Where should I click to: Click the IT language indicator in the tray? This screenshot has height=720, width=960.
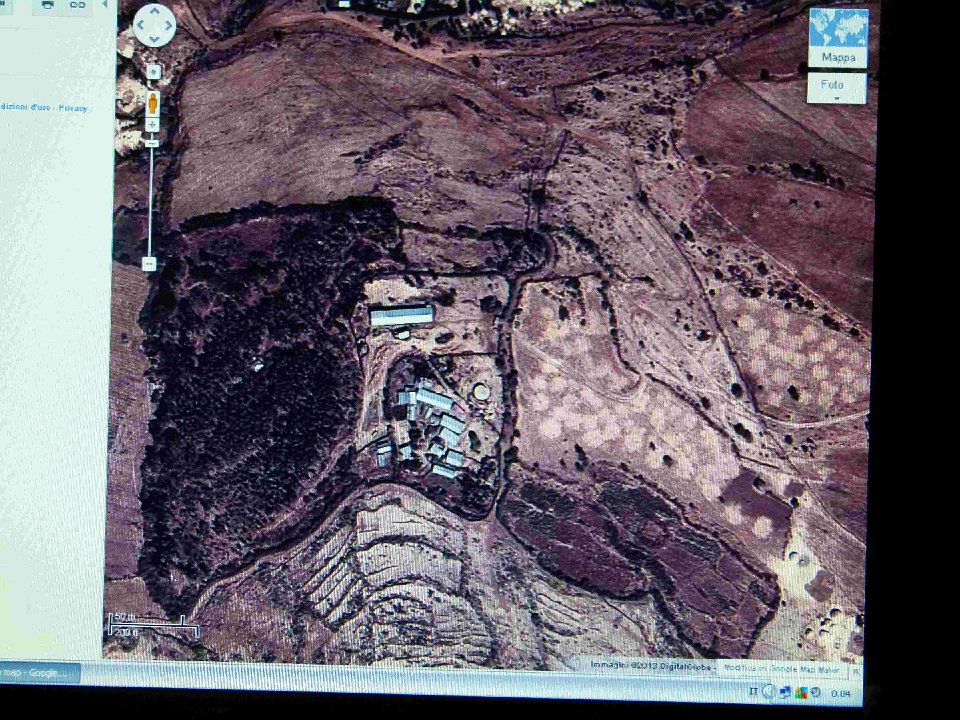pyautogui.click(x=753, y=692)
